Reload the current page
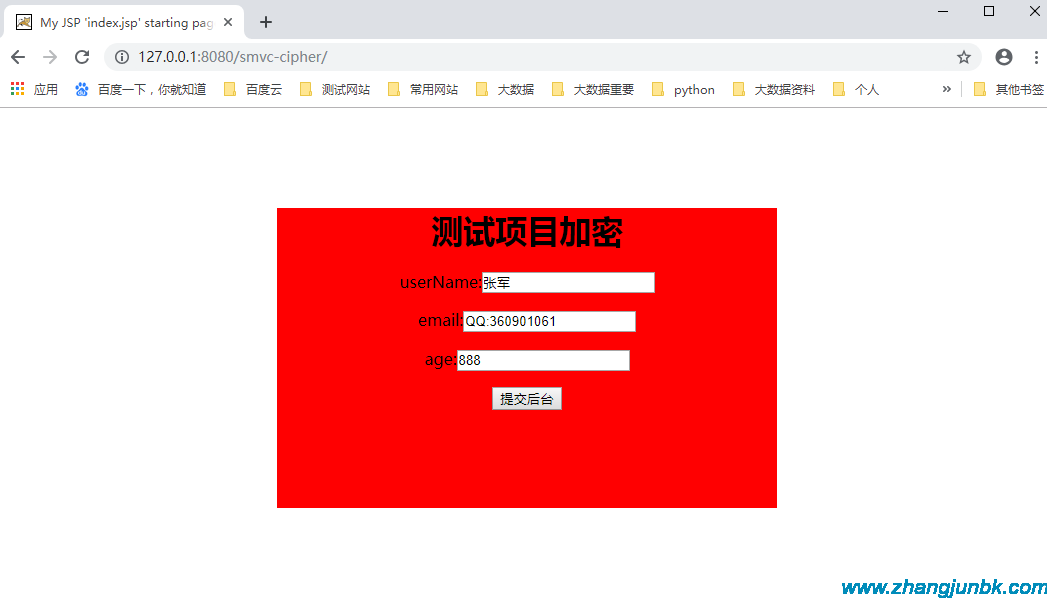 [x=82, y=57]
